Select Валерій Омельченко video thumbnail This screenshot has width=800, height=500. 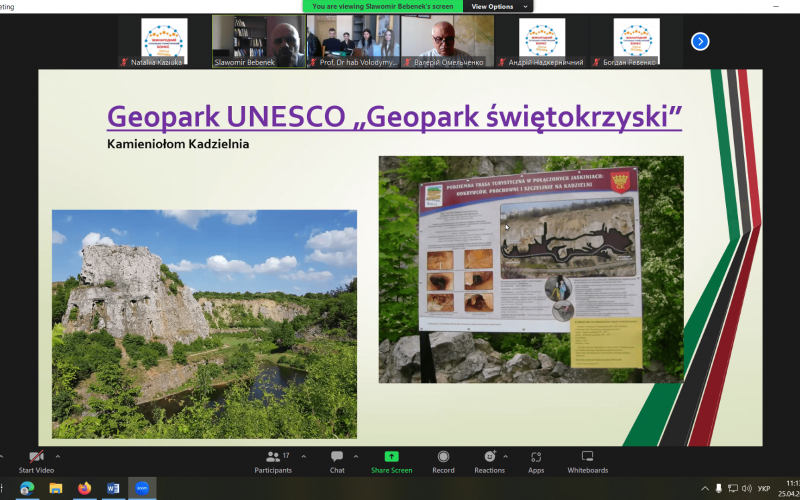pyautogui.click(x=447, y=41)
